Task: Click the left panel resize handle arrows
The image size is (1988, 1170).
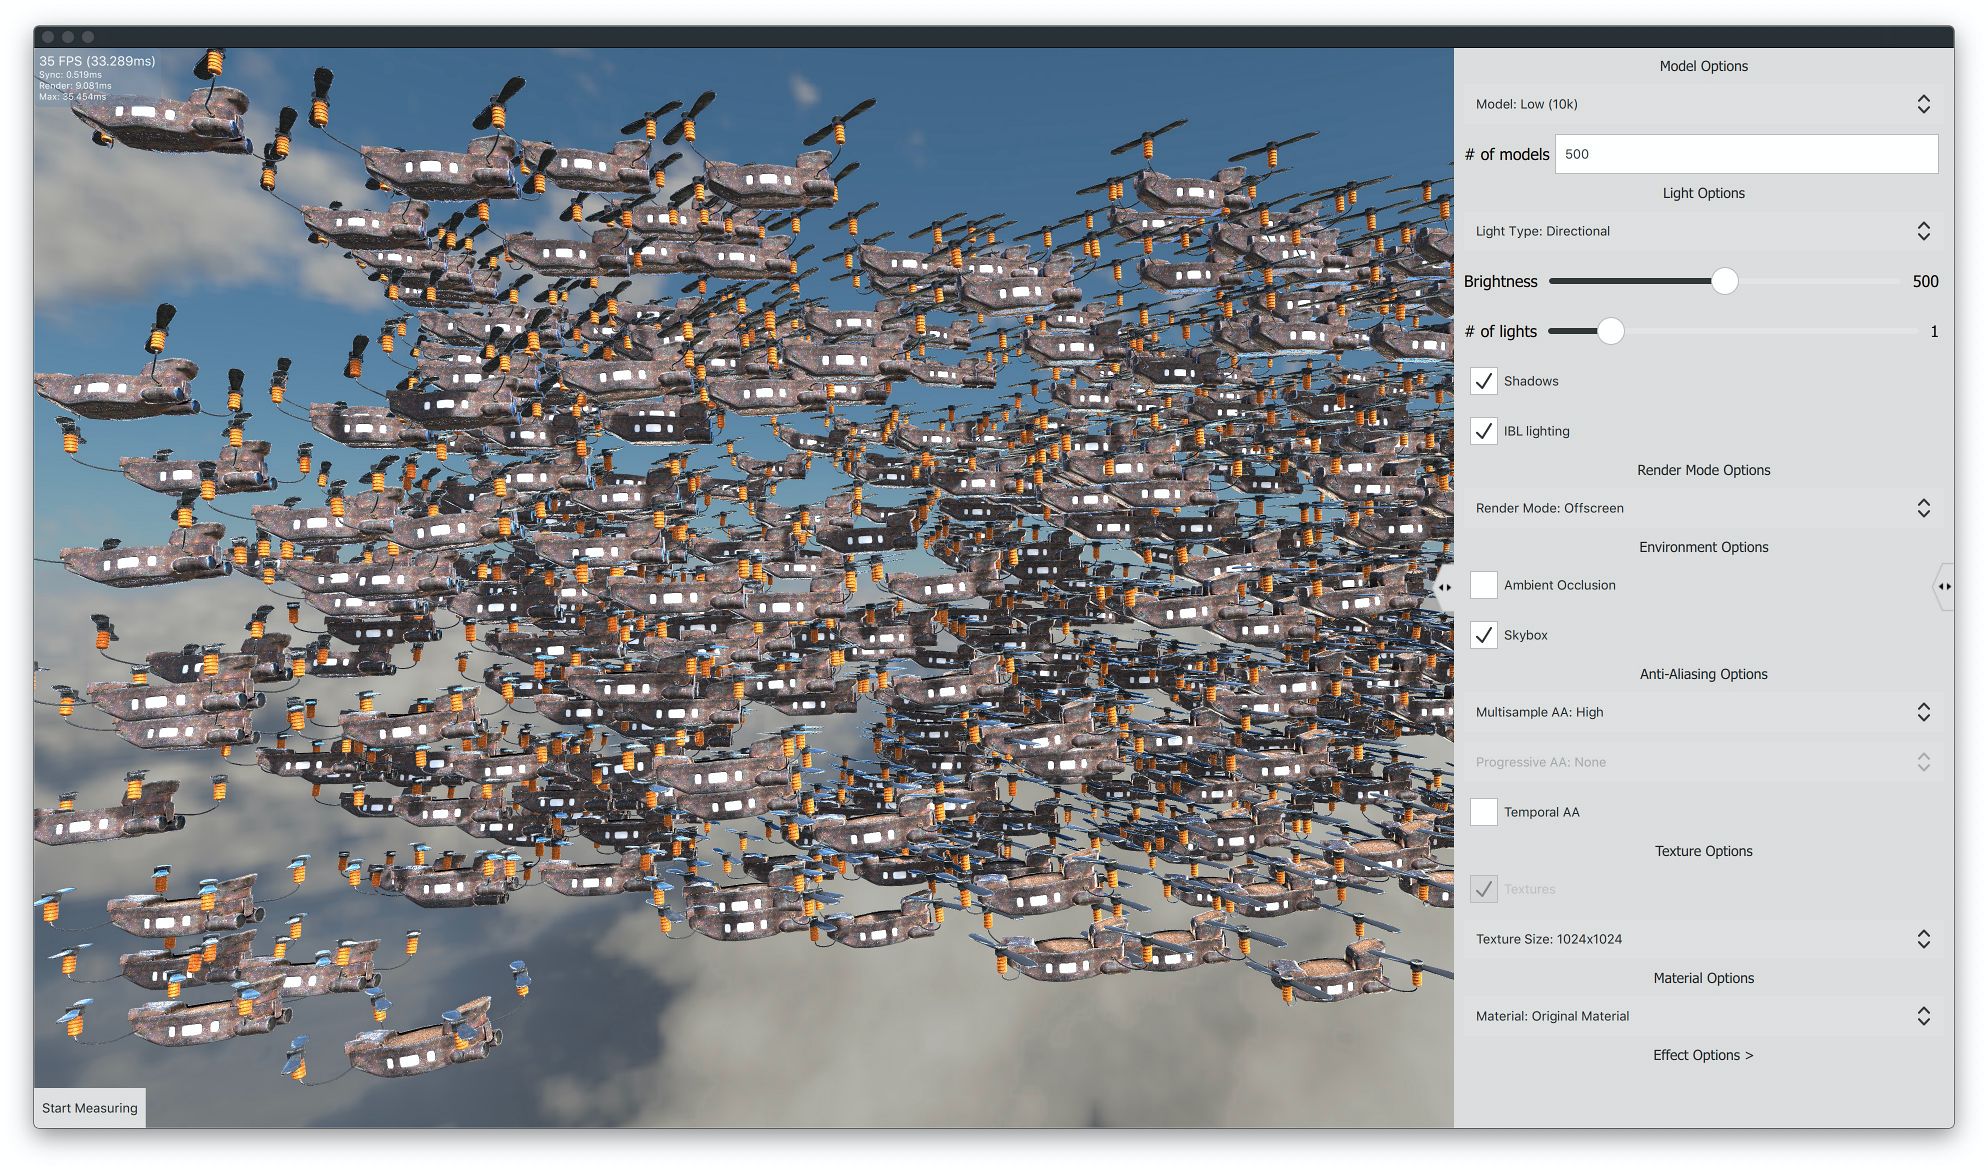Action: click(x=1444, y=587)
